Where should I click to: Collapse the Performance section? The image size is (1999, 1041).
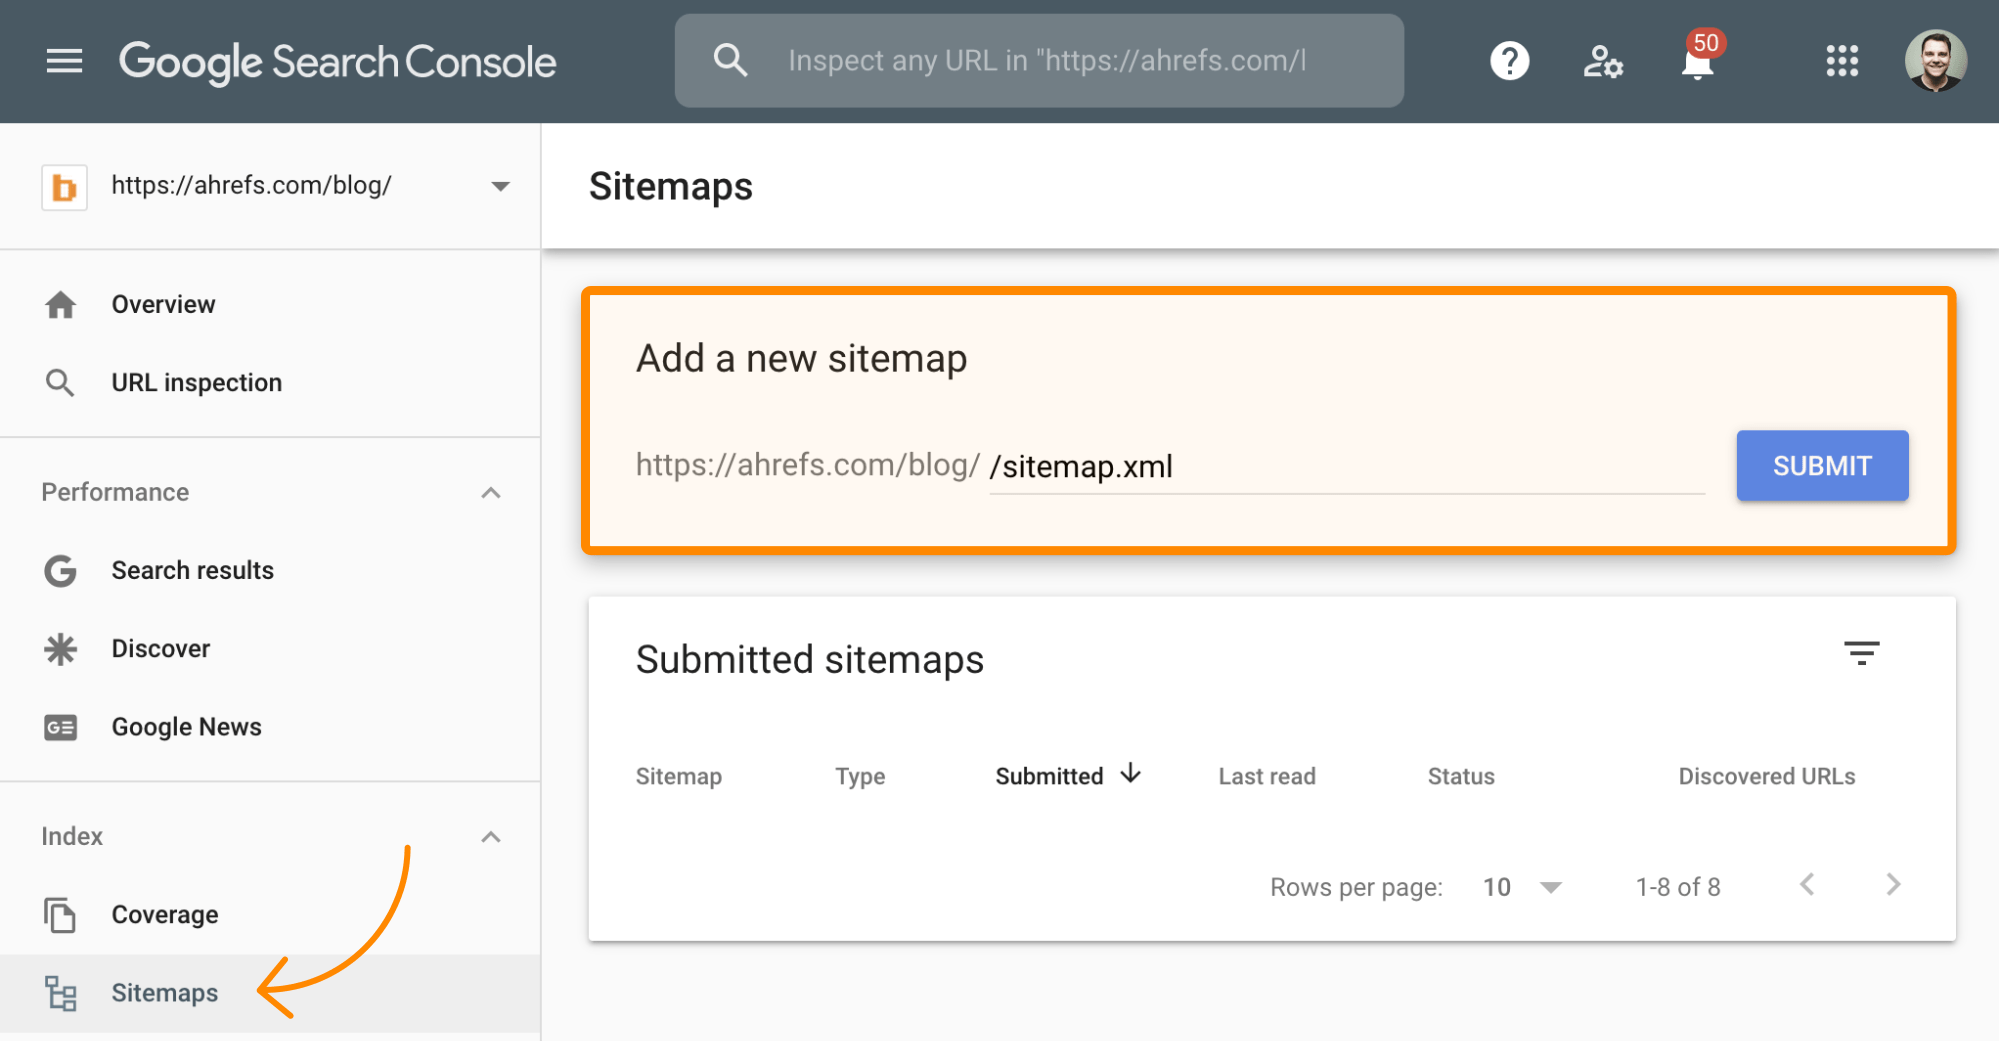click(490, 491)
